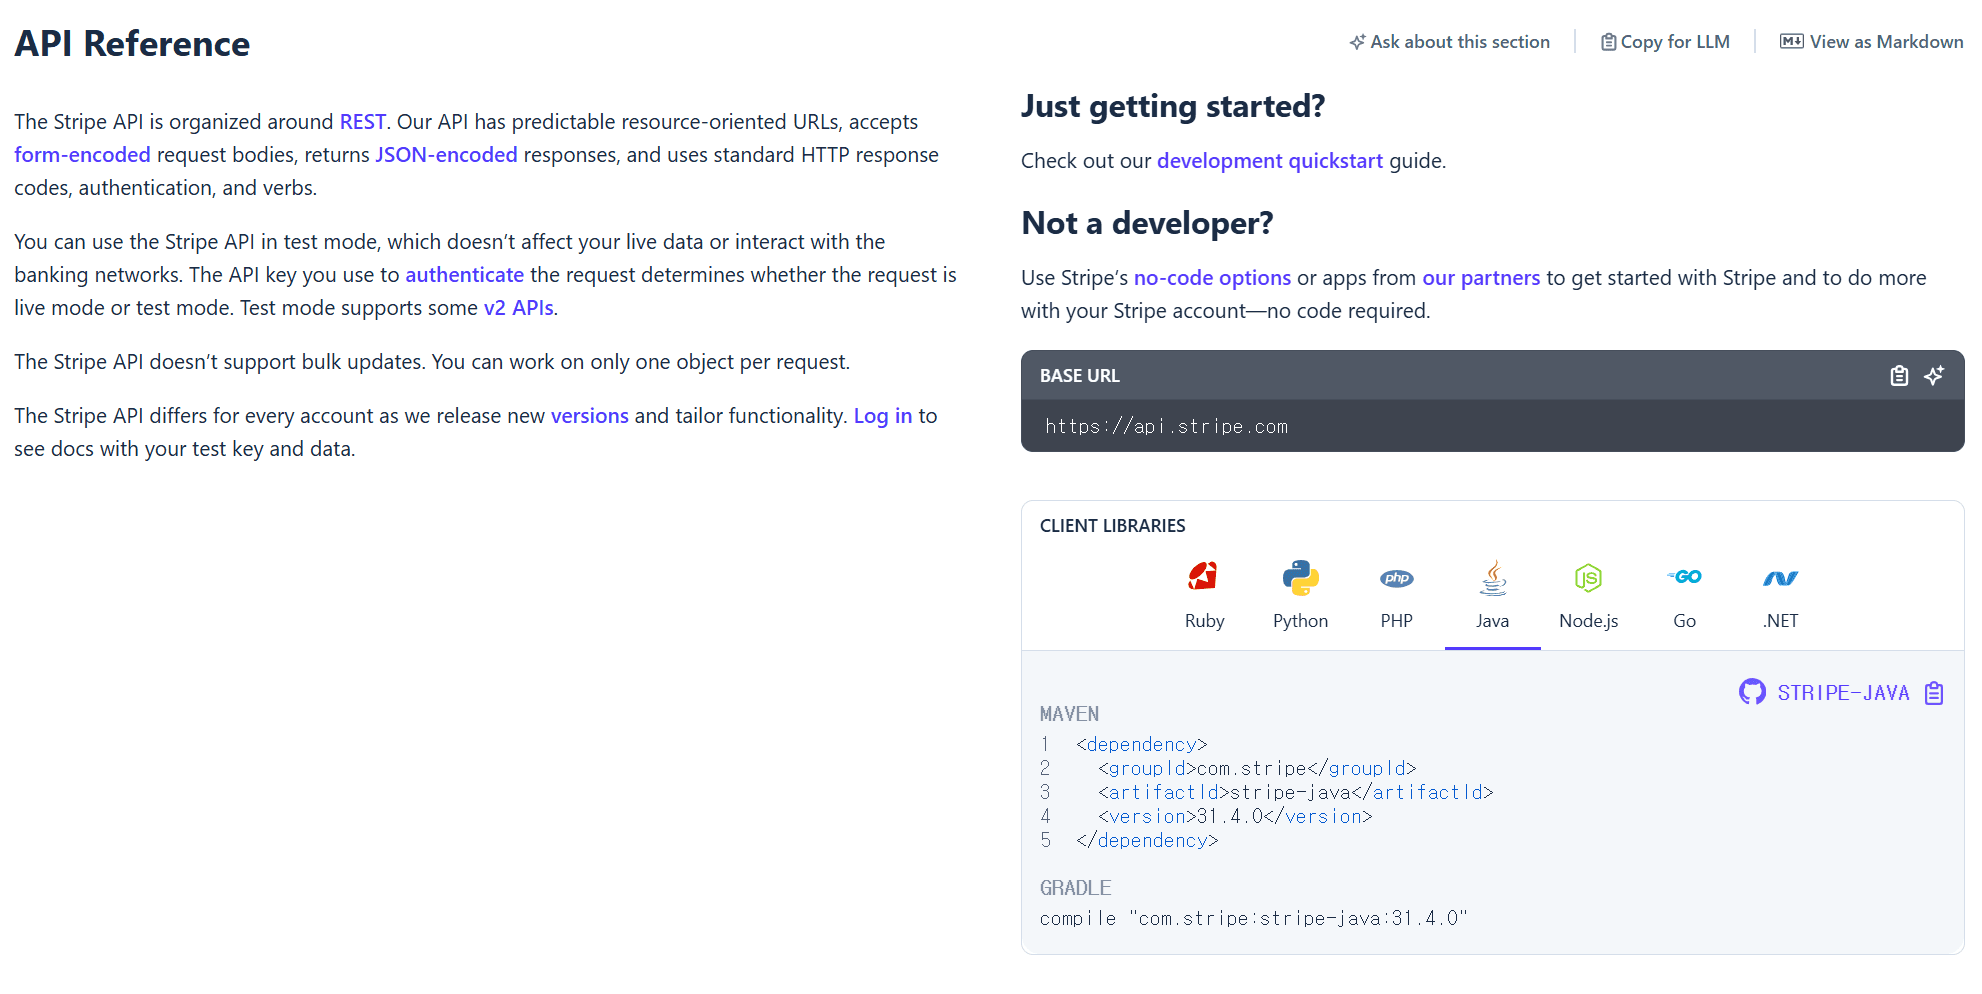Click the sparkle AI icon on BASE URL bar
1982x994 pixels.
pyautogui.click(x=1934, y=375)
